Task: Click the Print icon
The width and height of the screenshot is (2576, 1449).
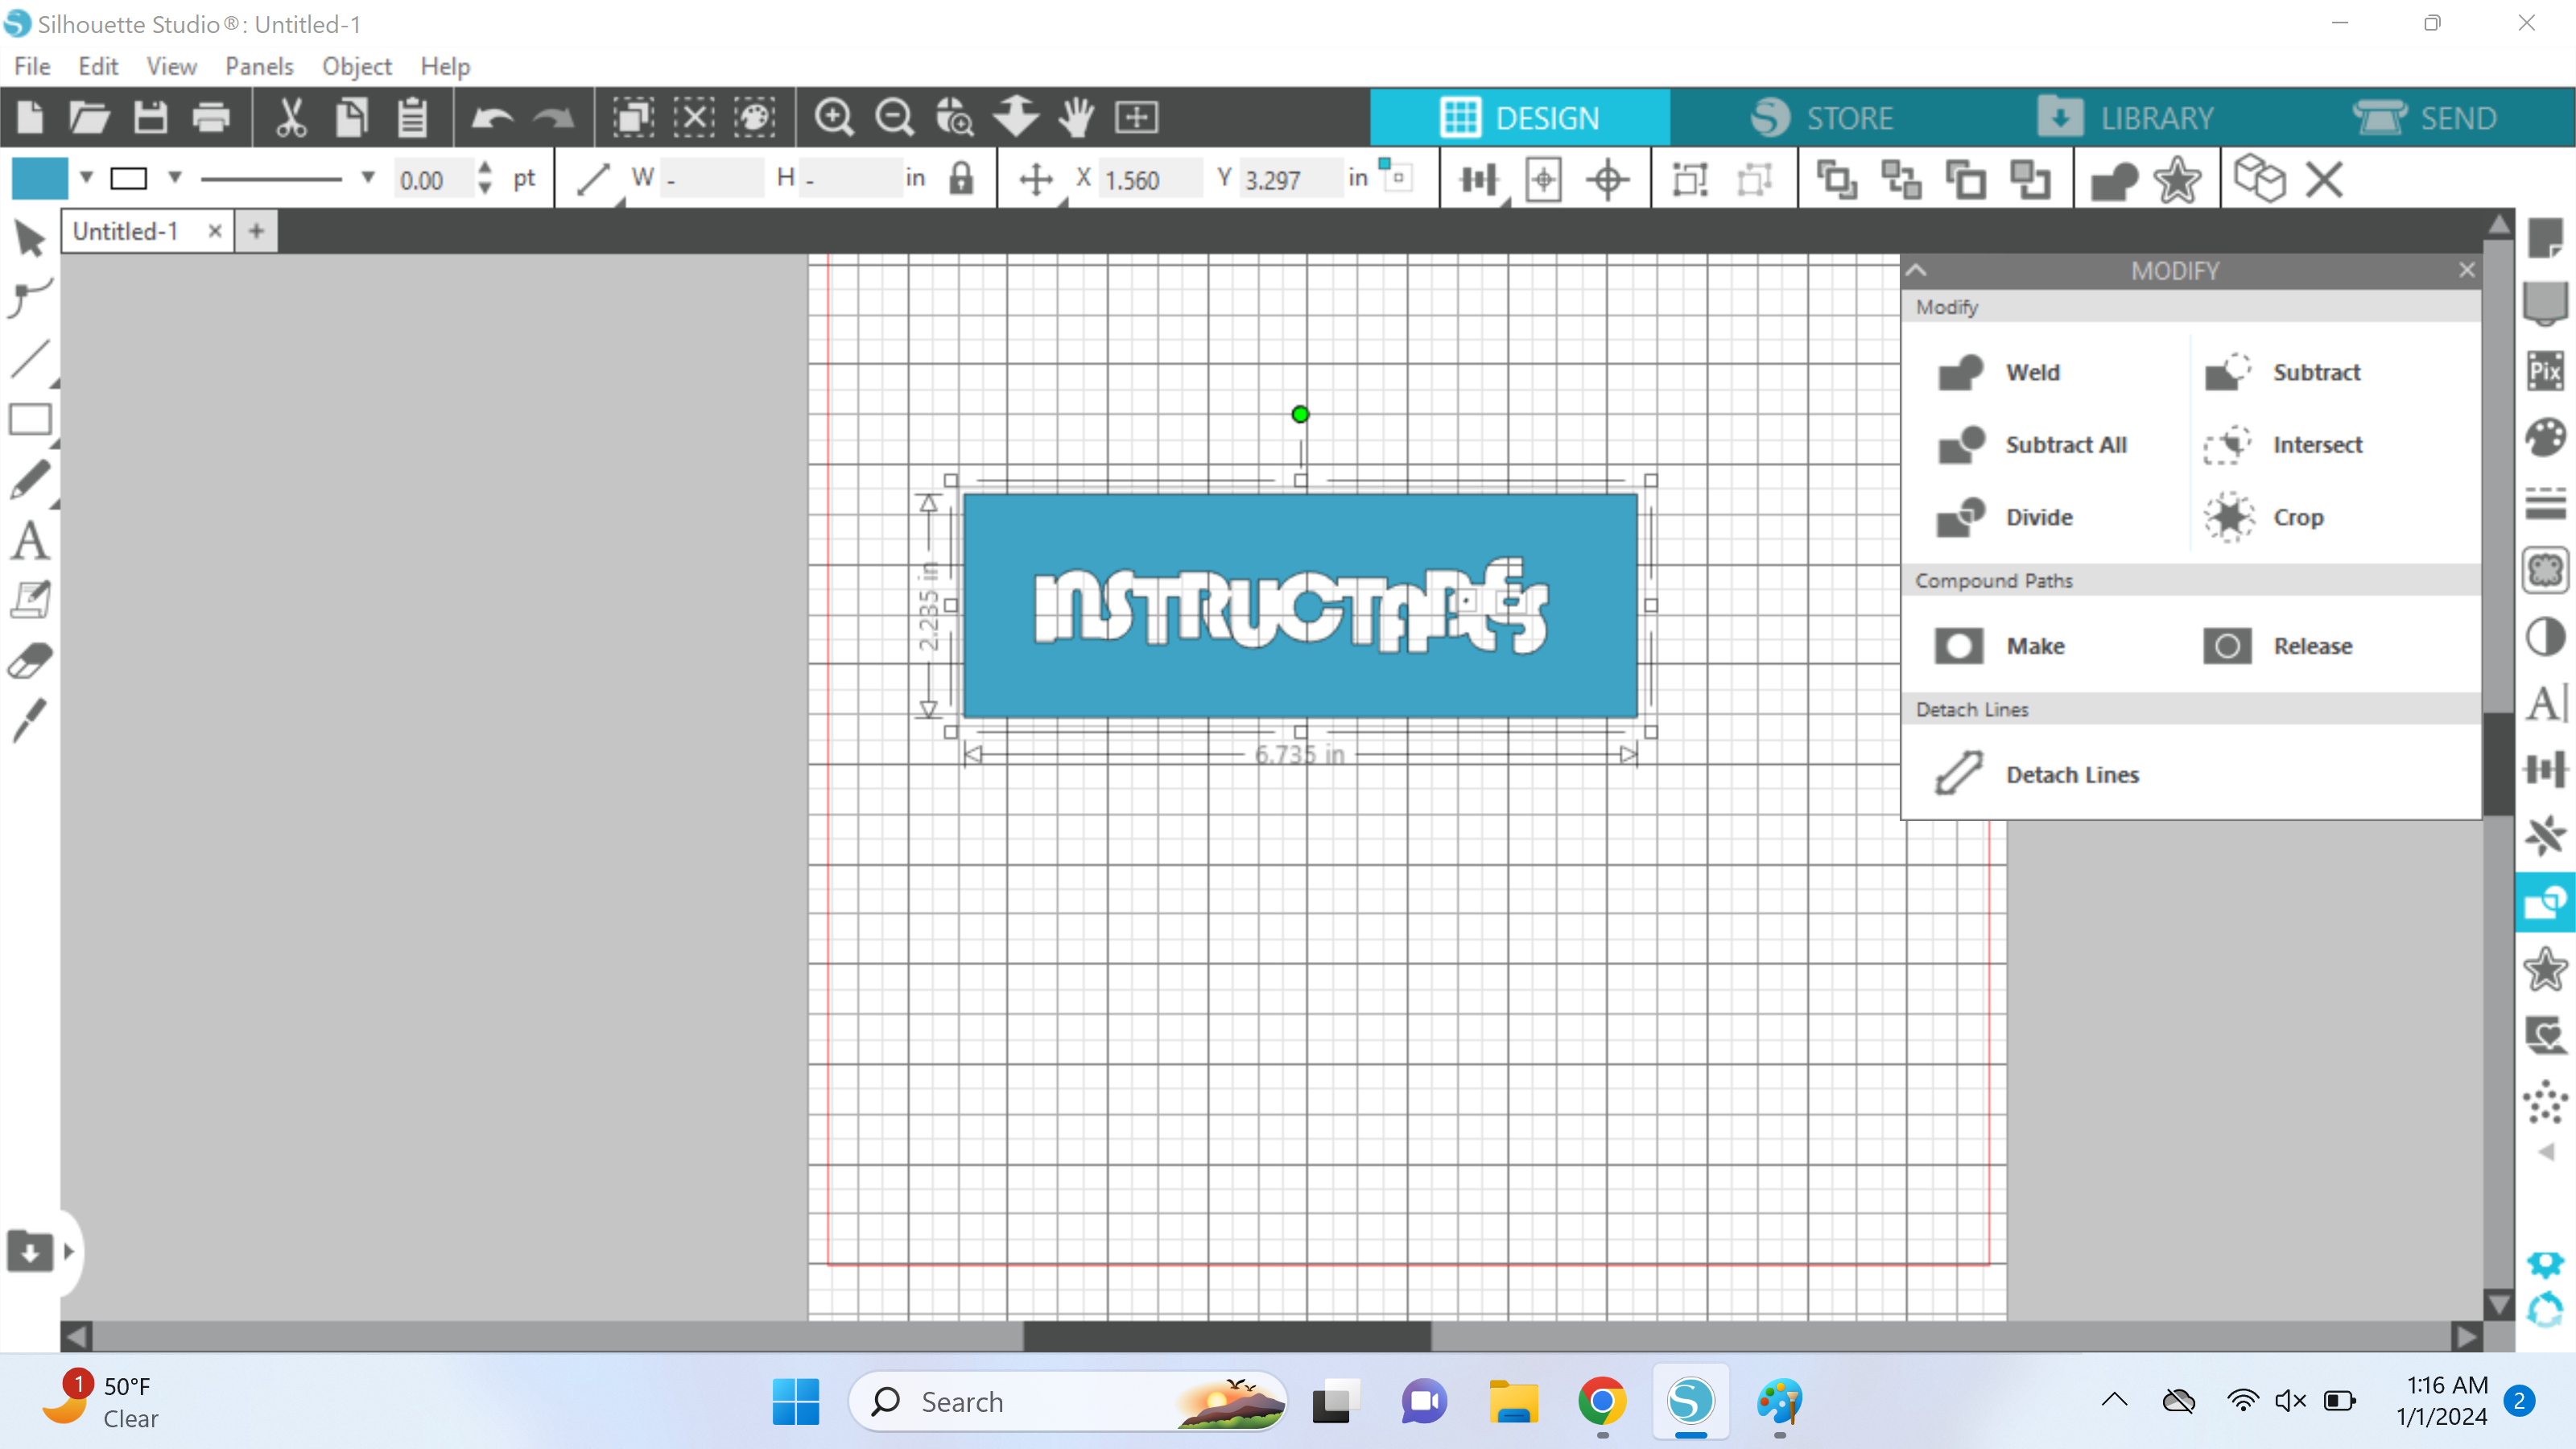Action: coord(211,118)
